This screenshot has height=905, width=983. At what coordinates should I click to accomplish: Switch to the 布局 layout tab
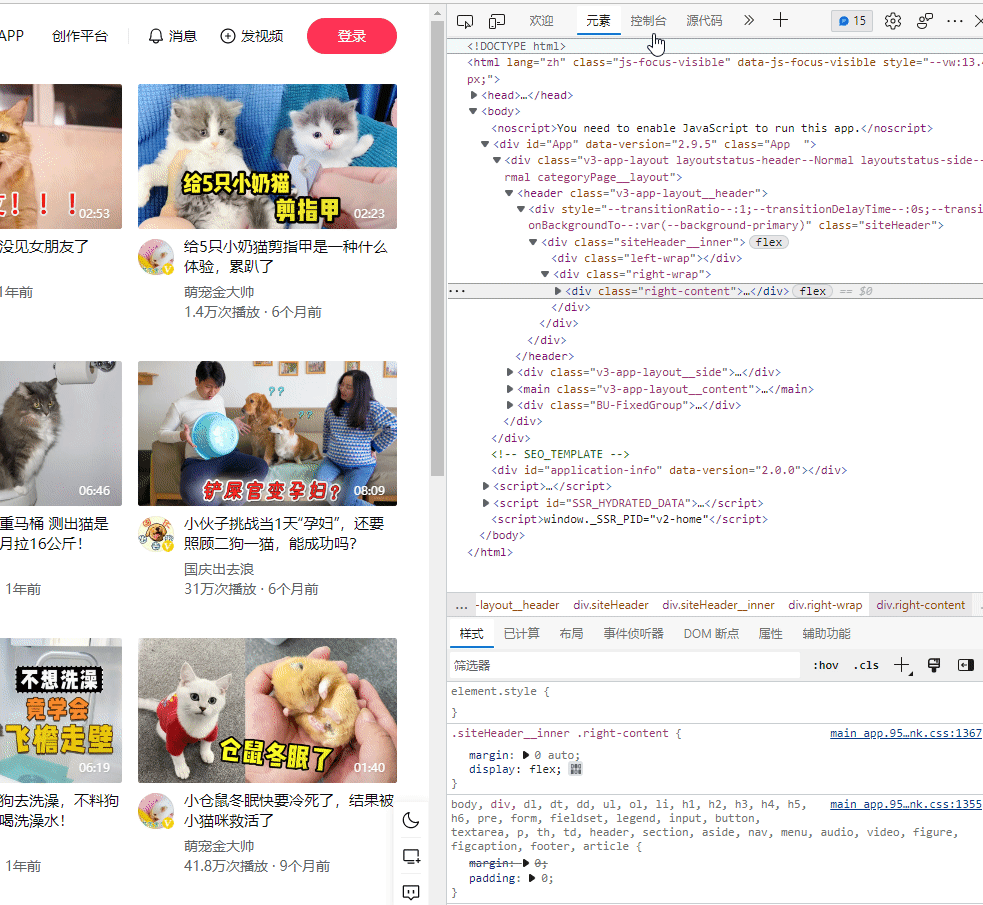click(x=571, y=634)
